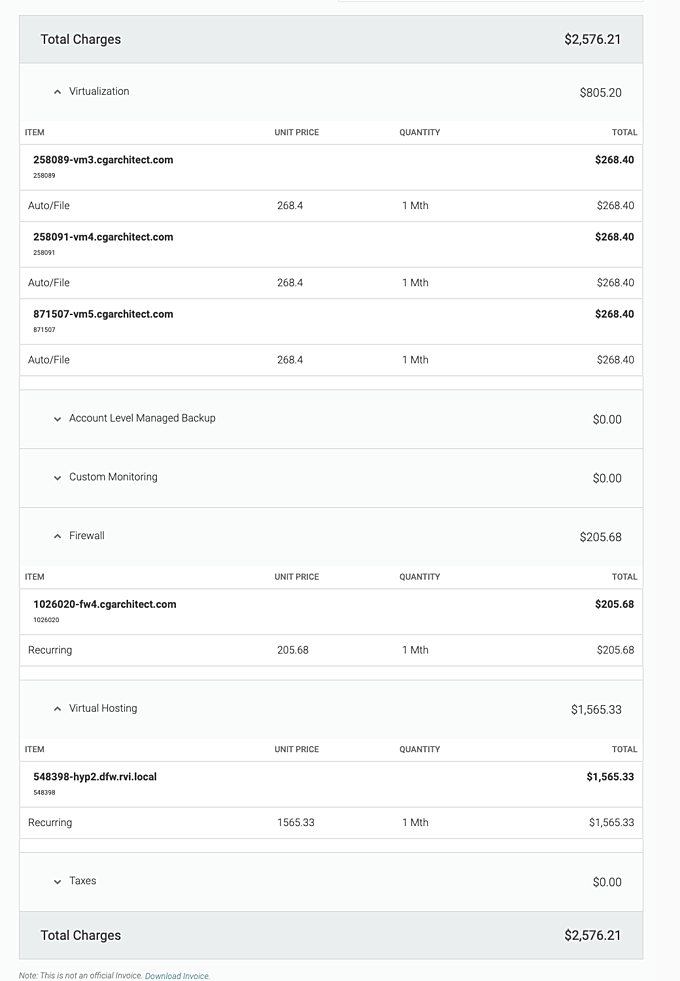Open 258091-vm4.cgarchitect.com item
680x981 pixels.
coord(103,237)
